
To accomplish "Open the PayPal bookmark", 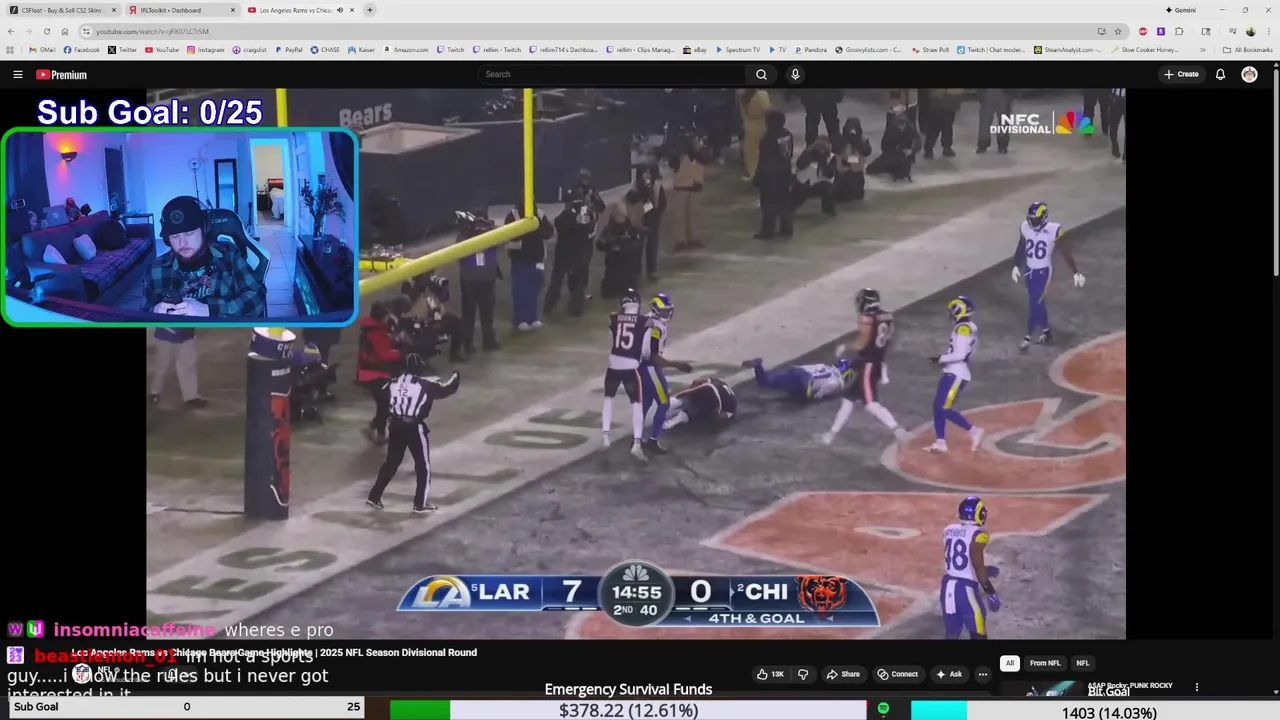I will (x=288, y=49).
